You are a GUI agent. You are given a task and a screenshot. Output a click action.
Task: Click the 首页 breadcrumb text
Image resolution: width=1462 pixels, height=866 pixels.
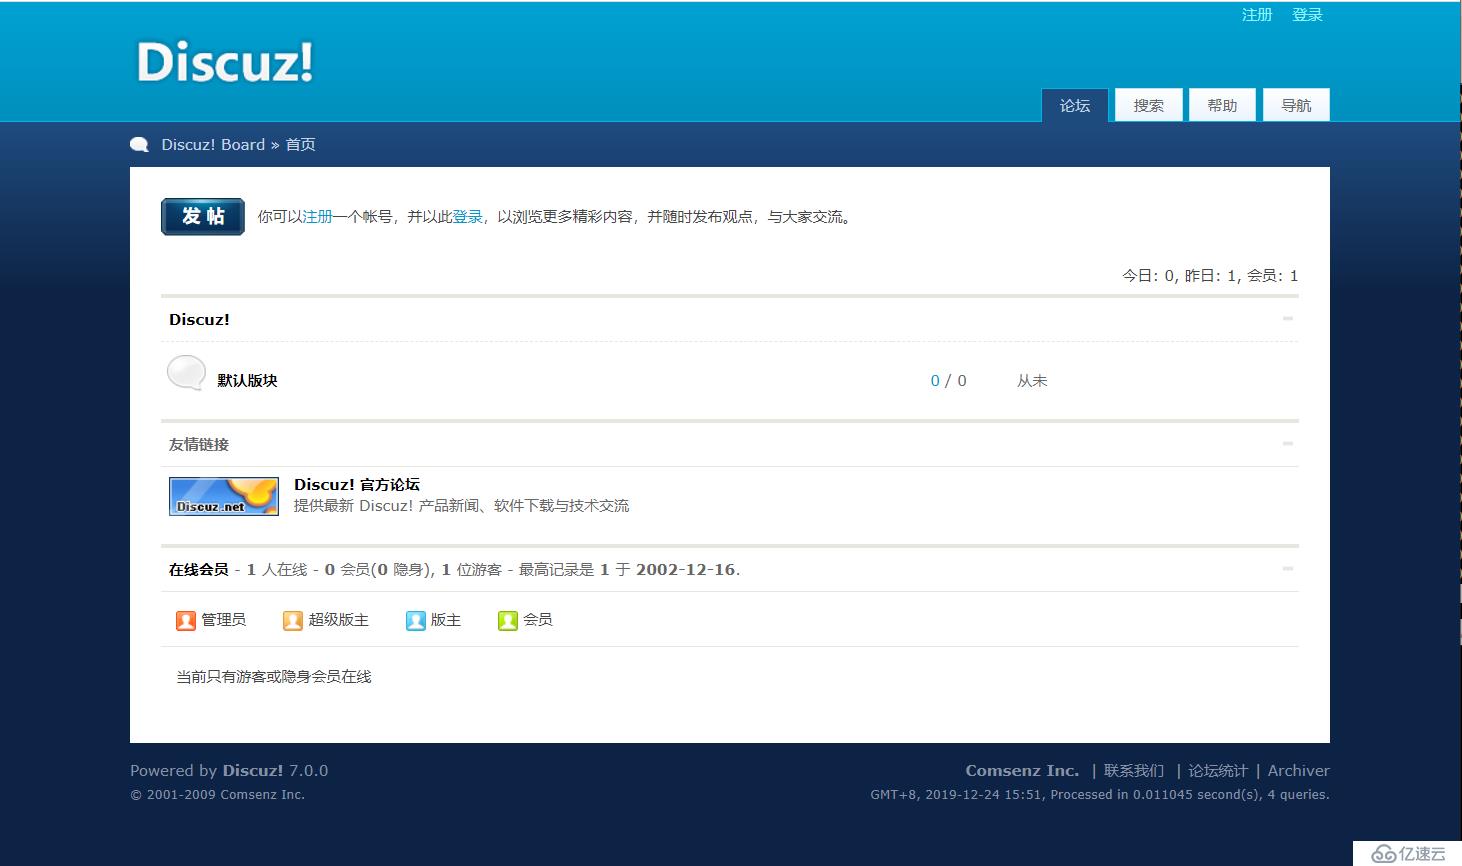(x=300, y=145)
